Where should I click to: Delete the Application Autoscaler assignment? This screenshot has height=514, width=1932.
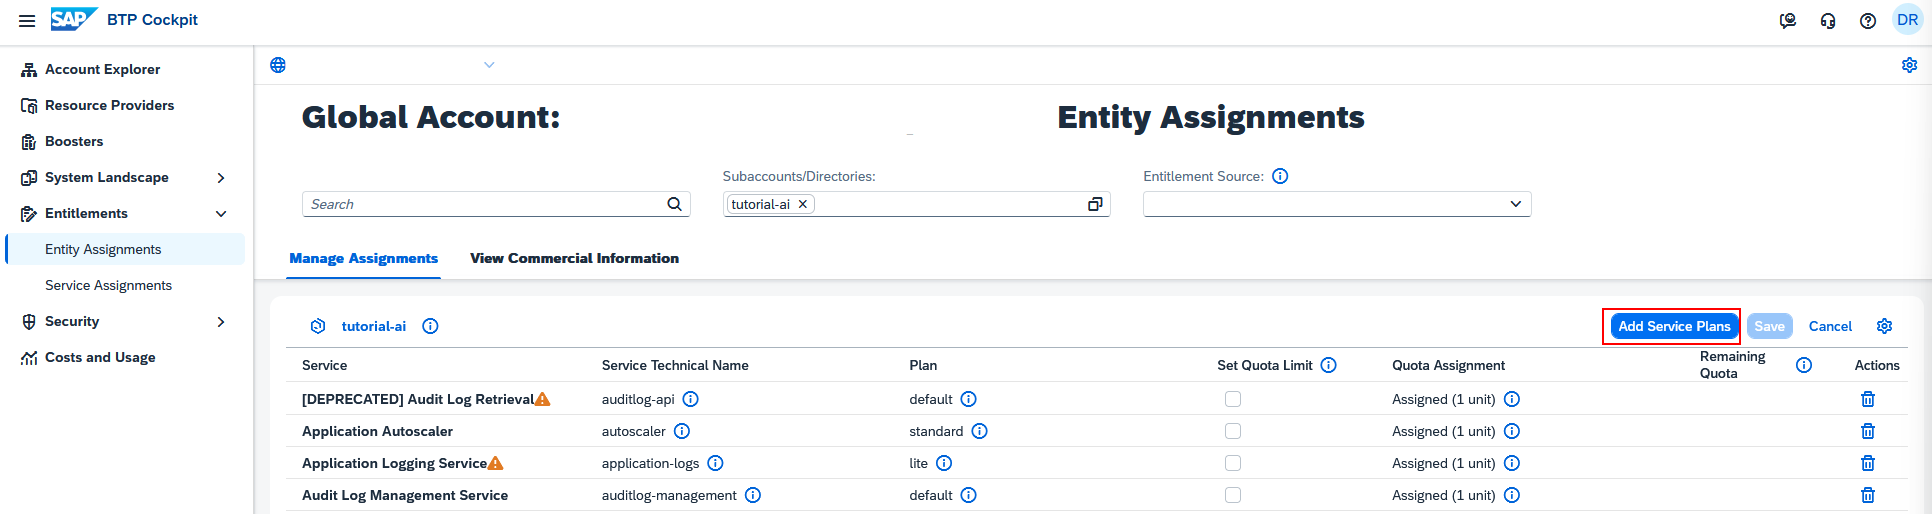point(1867,431)
